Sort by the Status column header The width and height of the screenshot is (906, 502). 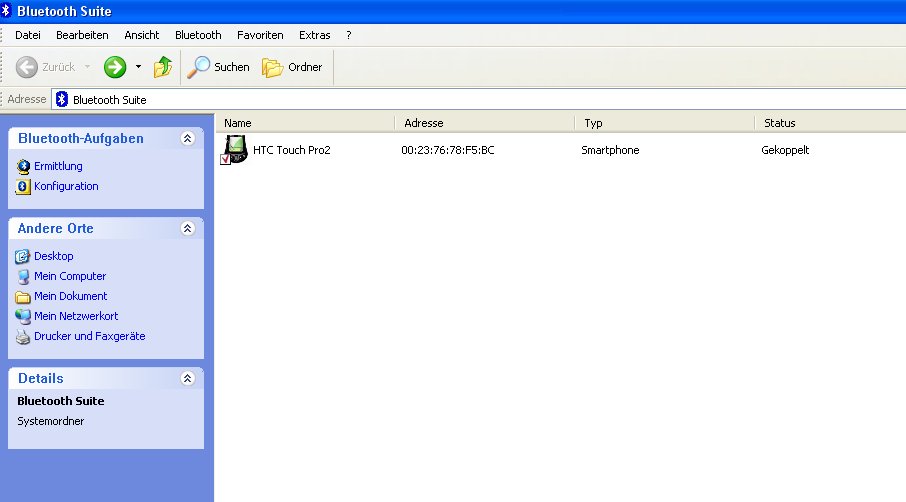coord(830,123)
